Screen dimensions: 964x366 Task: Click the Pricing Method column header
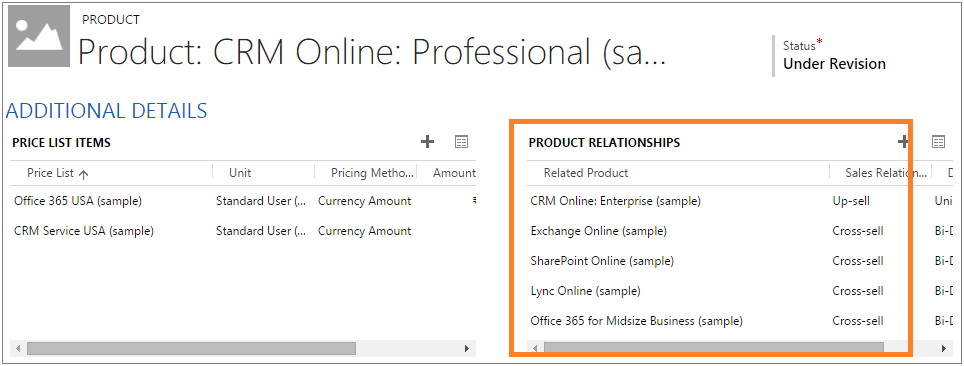tap(373, 173)
